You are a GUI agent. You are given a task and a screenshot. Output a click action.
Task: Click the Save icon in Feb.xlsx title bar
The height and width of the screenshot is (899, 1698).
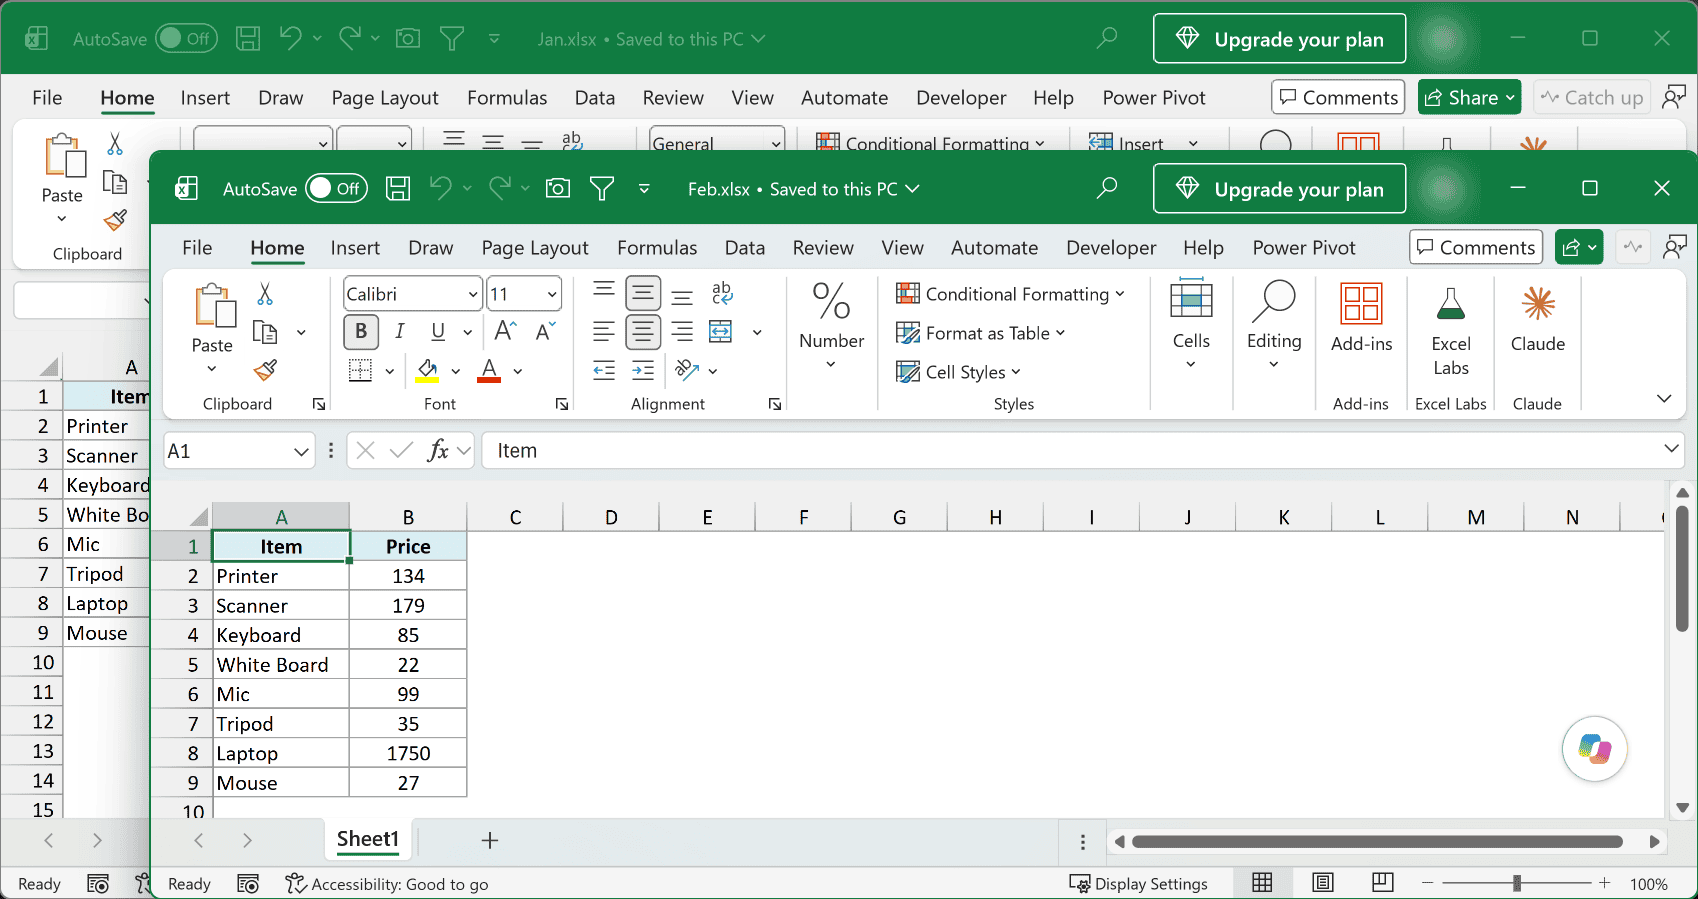(398, 188)
